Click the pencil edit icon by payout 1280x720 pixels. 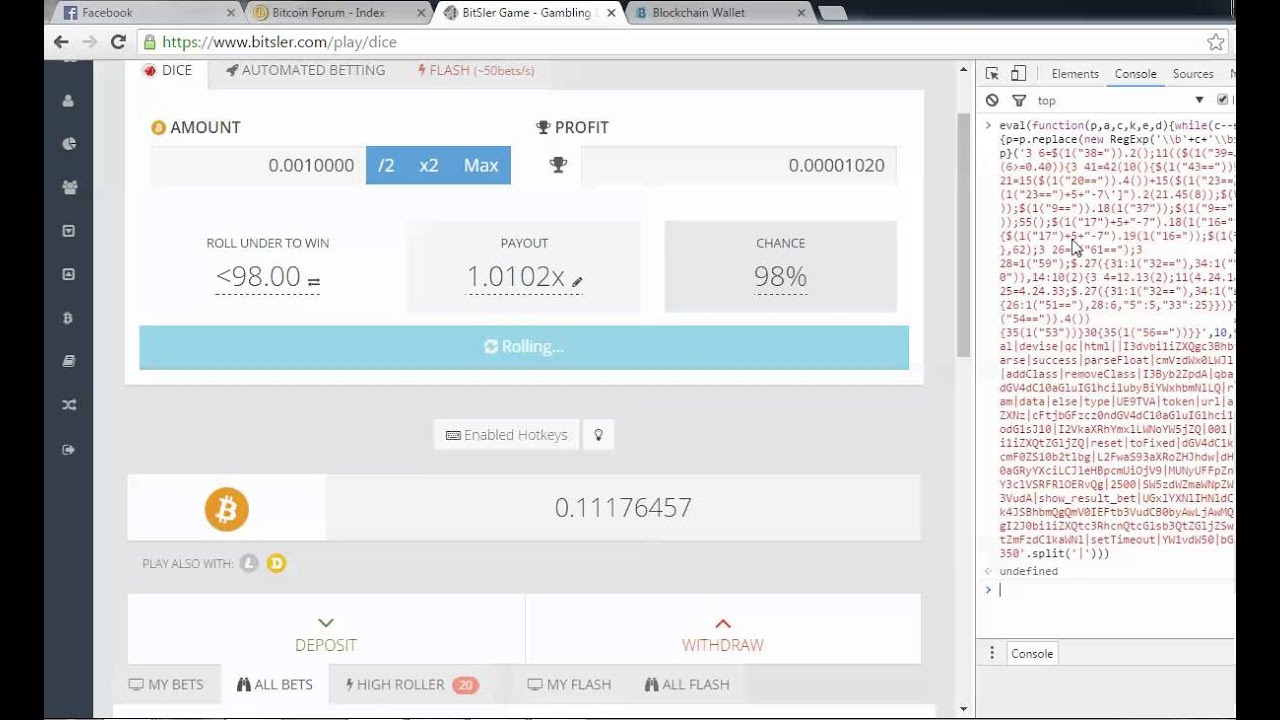(x=577, y=281)
